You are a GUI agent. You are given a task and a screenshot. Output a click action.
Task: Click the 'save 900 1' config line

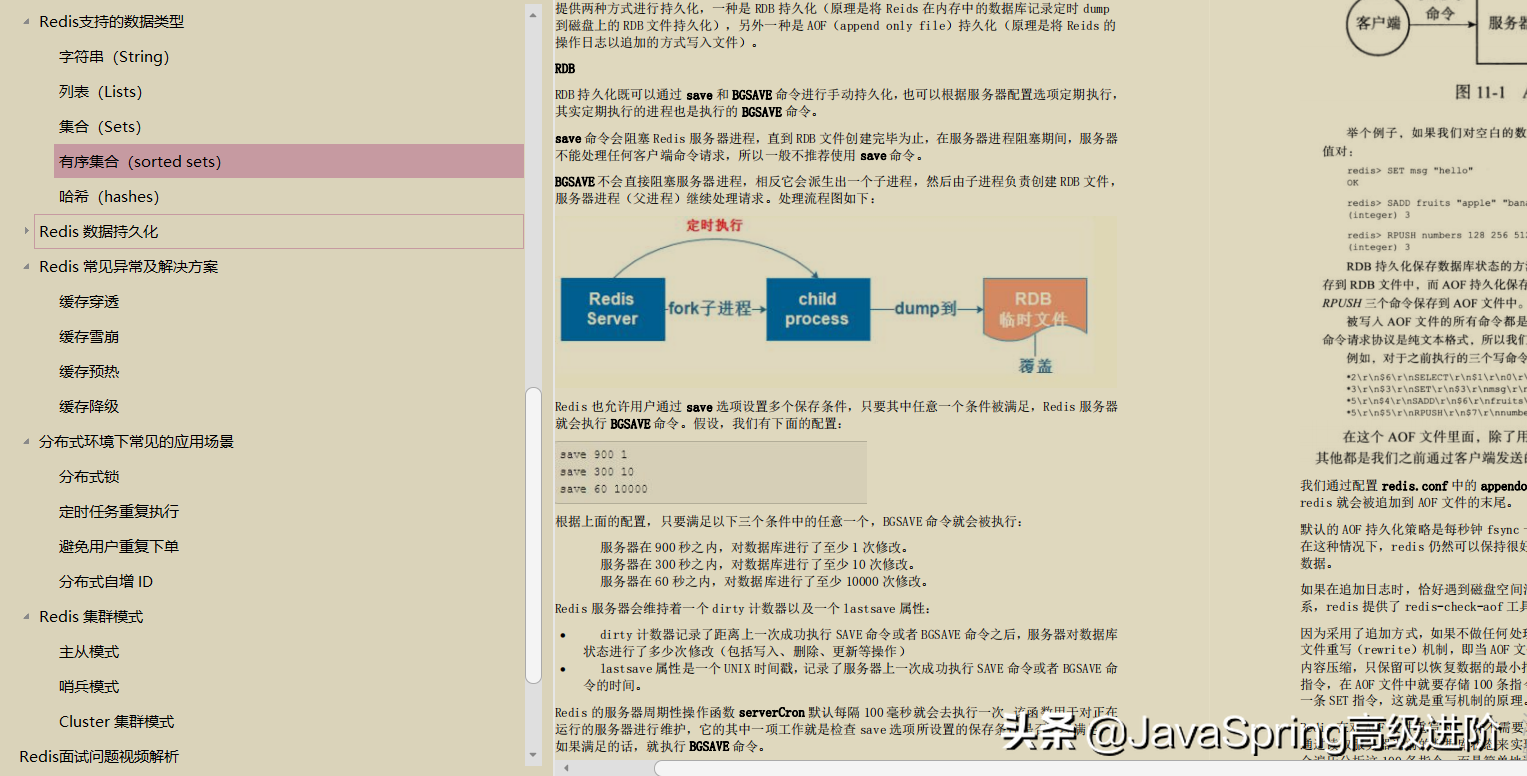point(594,455)
